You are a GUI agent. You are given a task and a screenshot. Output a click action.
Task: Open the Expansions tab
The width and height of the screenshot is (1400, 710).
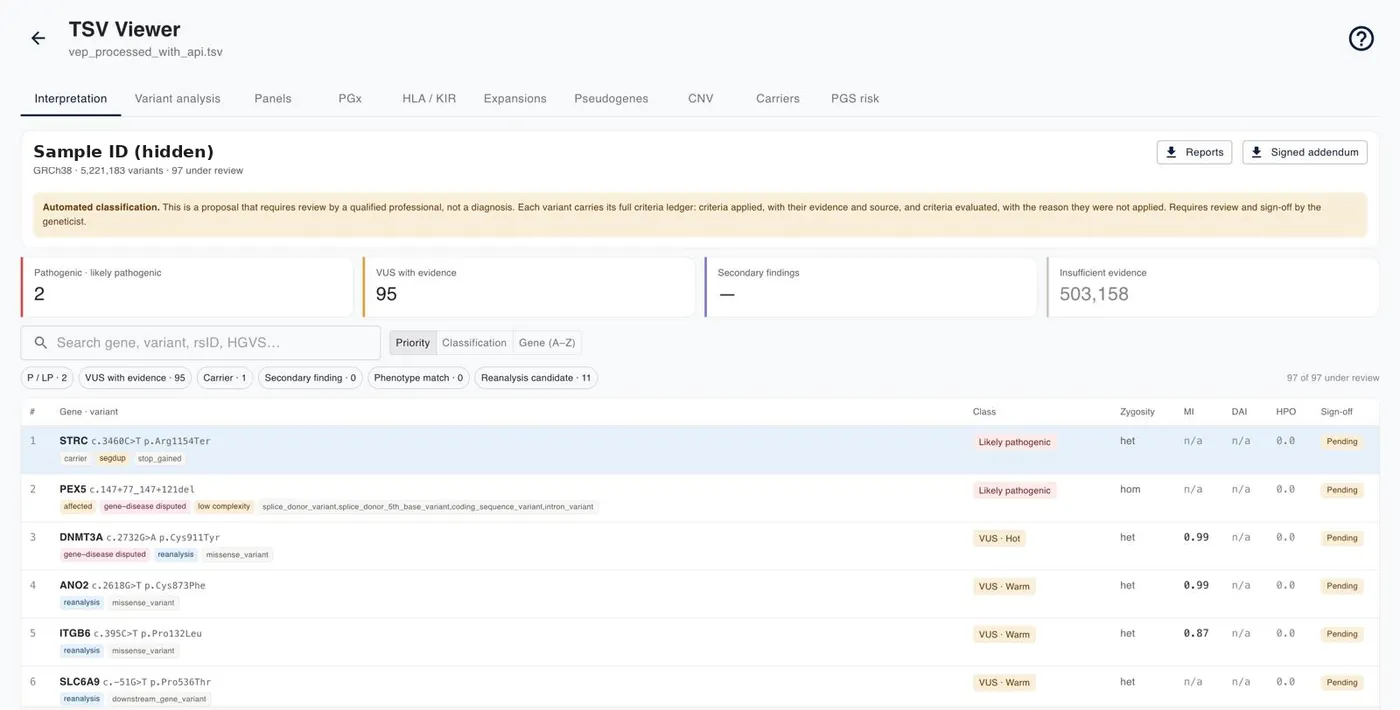coord(515,98)
